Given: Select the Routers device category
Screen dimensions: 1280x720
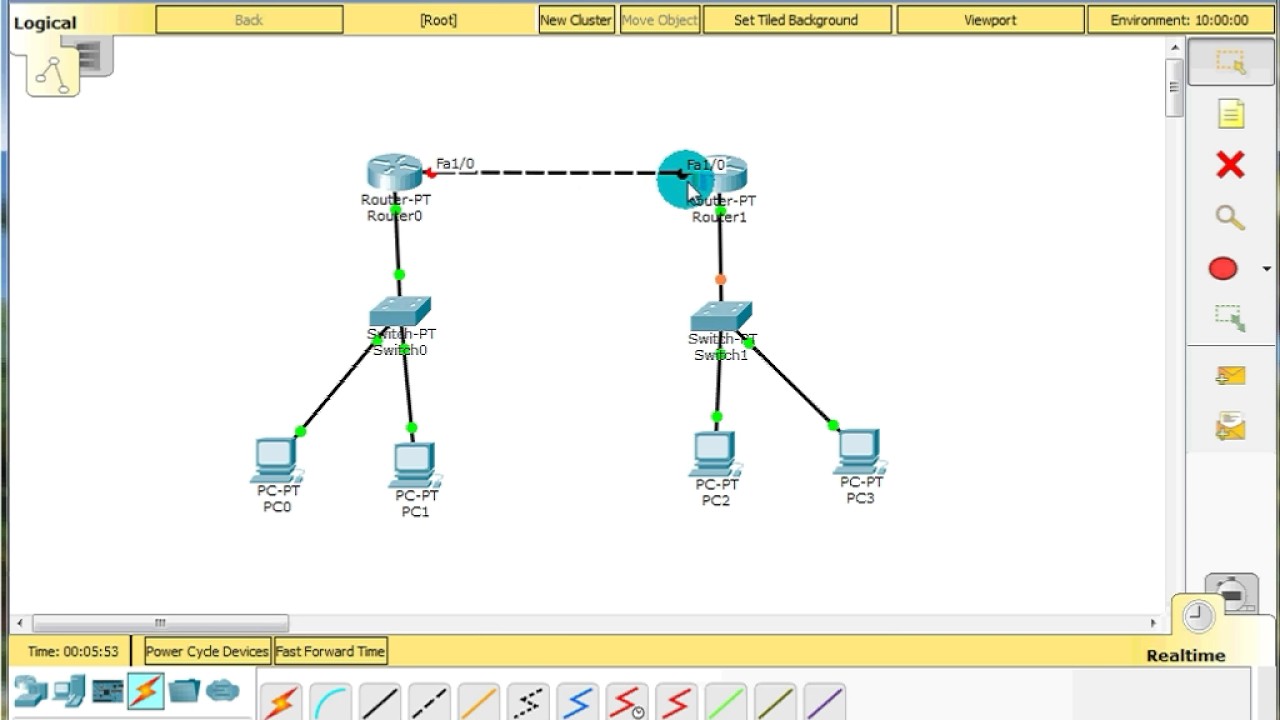Looking at the screenshot, I should point(30,691).
